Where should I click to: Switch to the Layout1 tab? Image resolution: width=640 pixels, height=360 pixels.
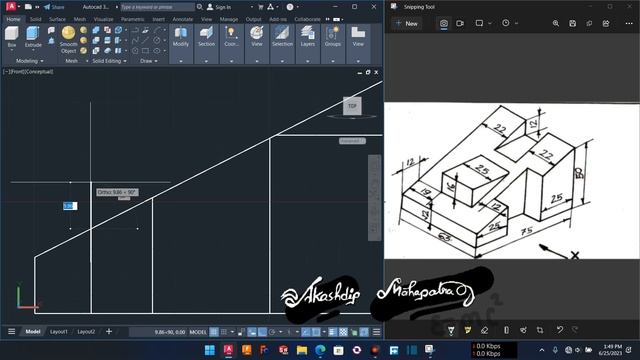(x=58, y=332)
